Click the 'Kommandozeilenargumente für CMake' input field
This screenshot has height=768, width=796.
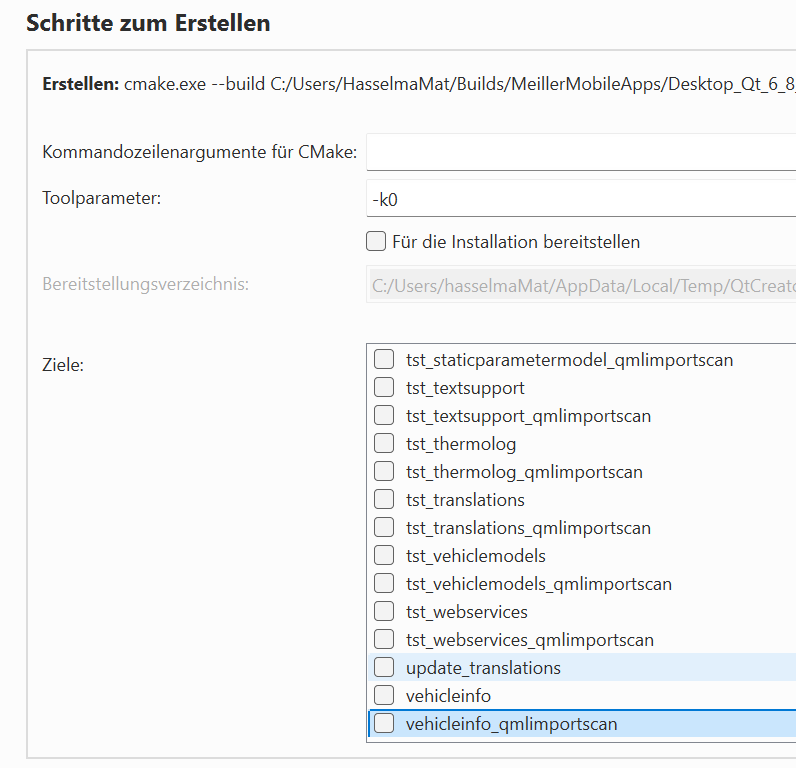(x=580, y=153)
